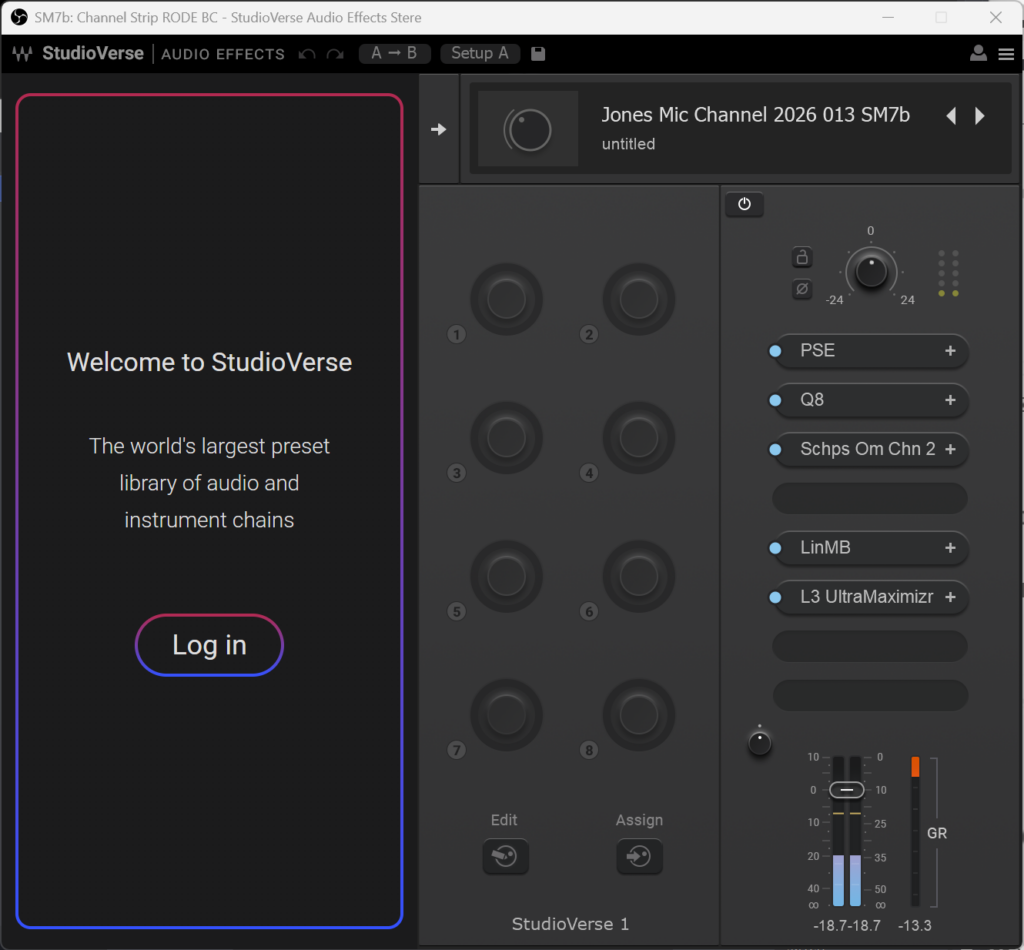The image size is (1024, 950).
Task: Collapse the browser panel with the arrow
Action: [438, 129]
